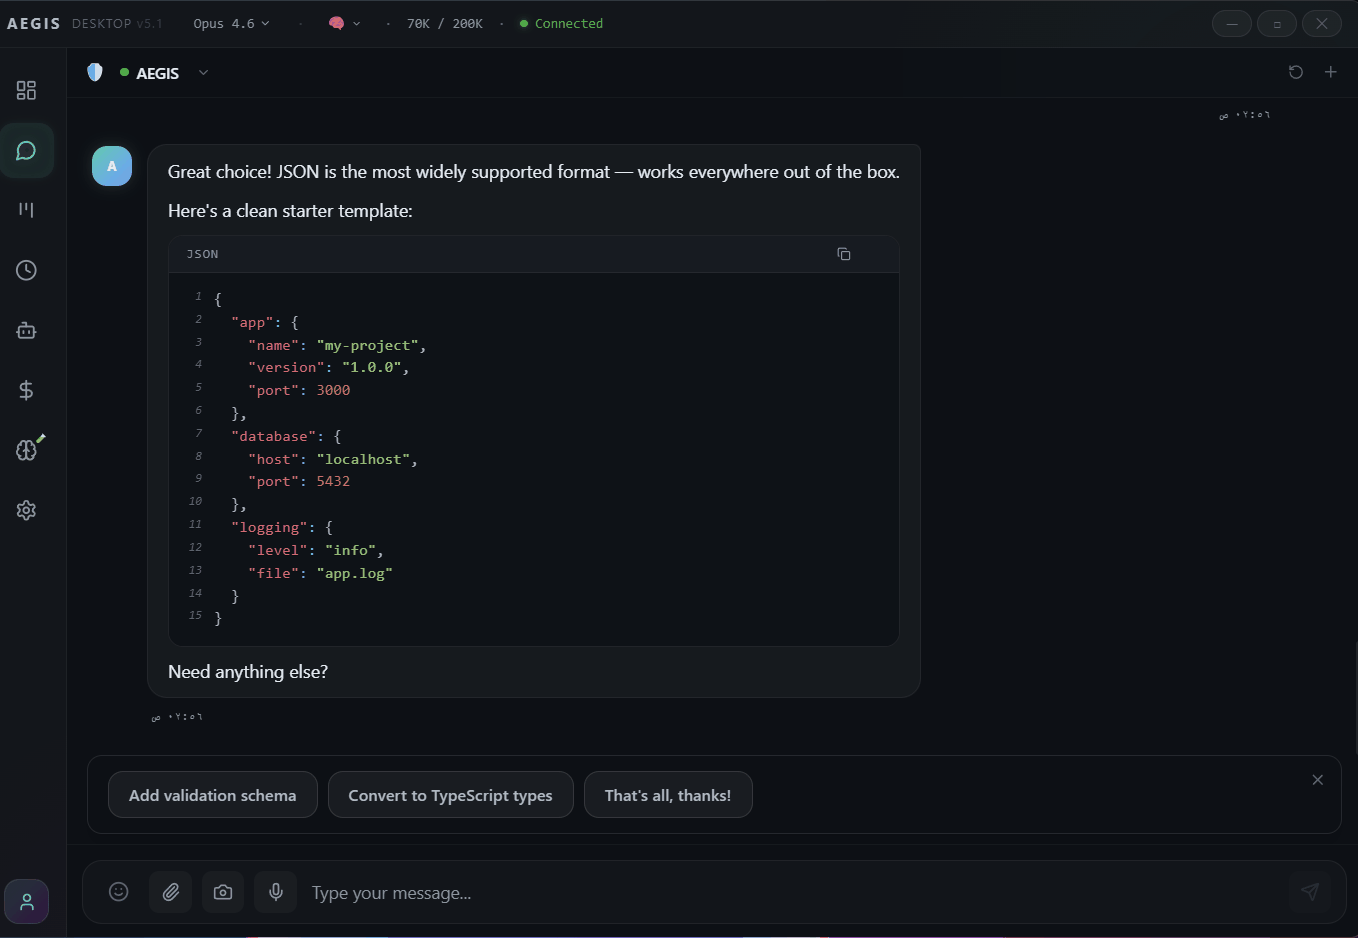Click Convert to TypeScript types suggestion
Viewport: 1358px width, 938px height.
tap(451, 795)
